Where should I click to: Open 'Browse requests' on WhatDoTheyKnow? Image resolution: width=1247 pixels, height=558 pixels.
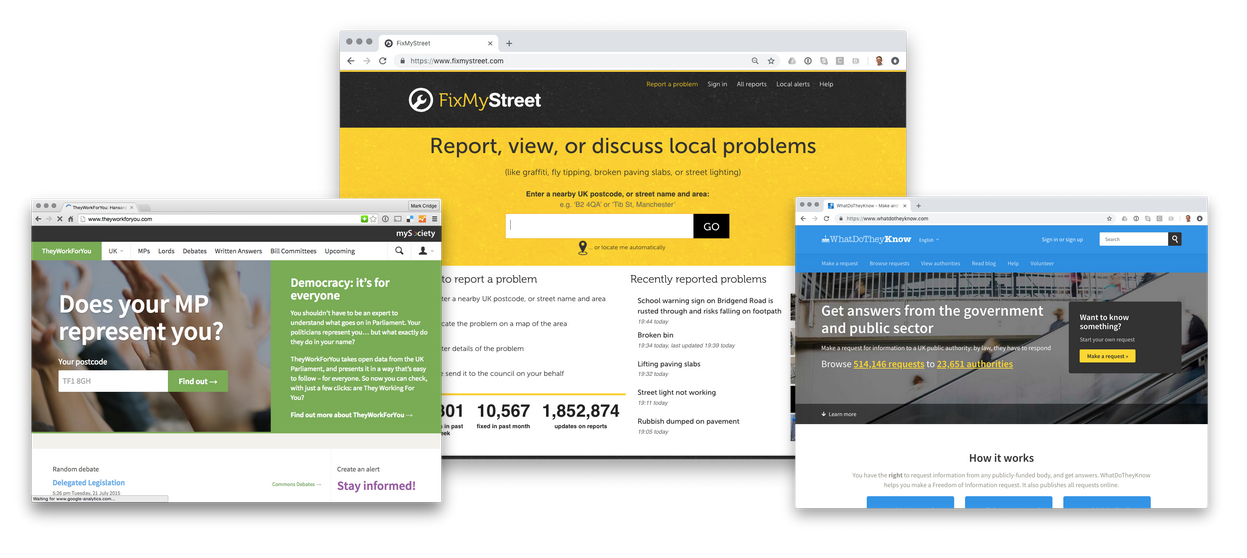coord(889,263)
